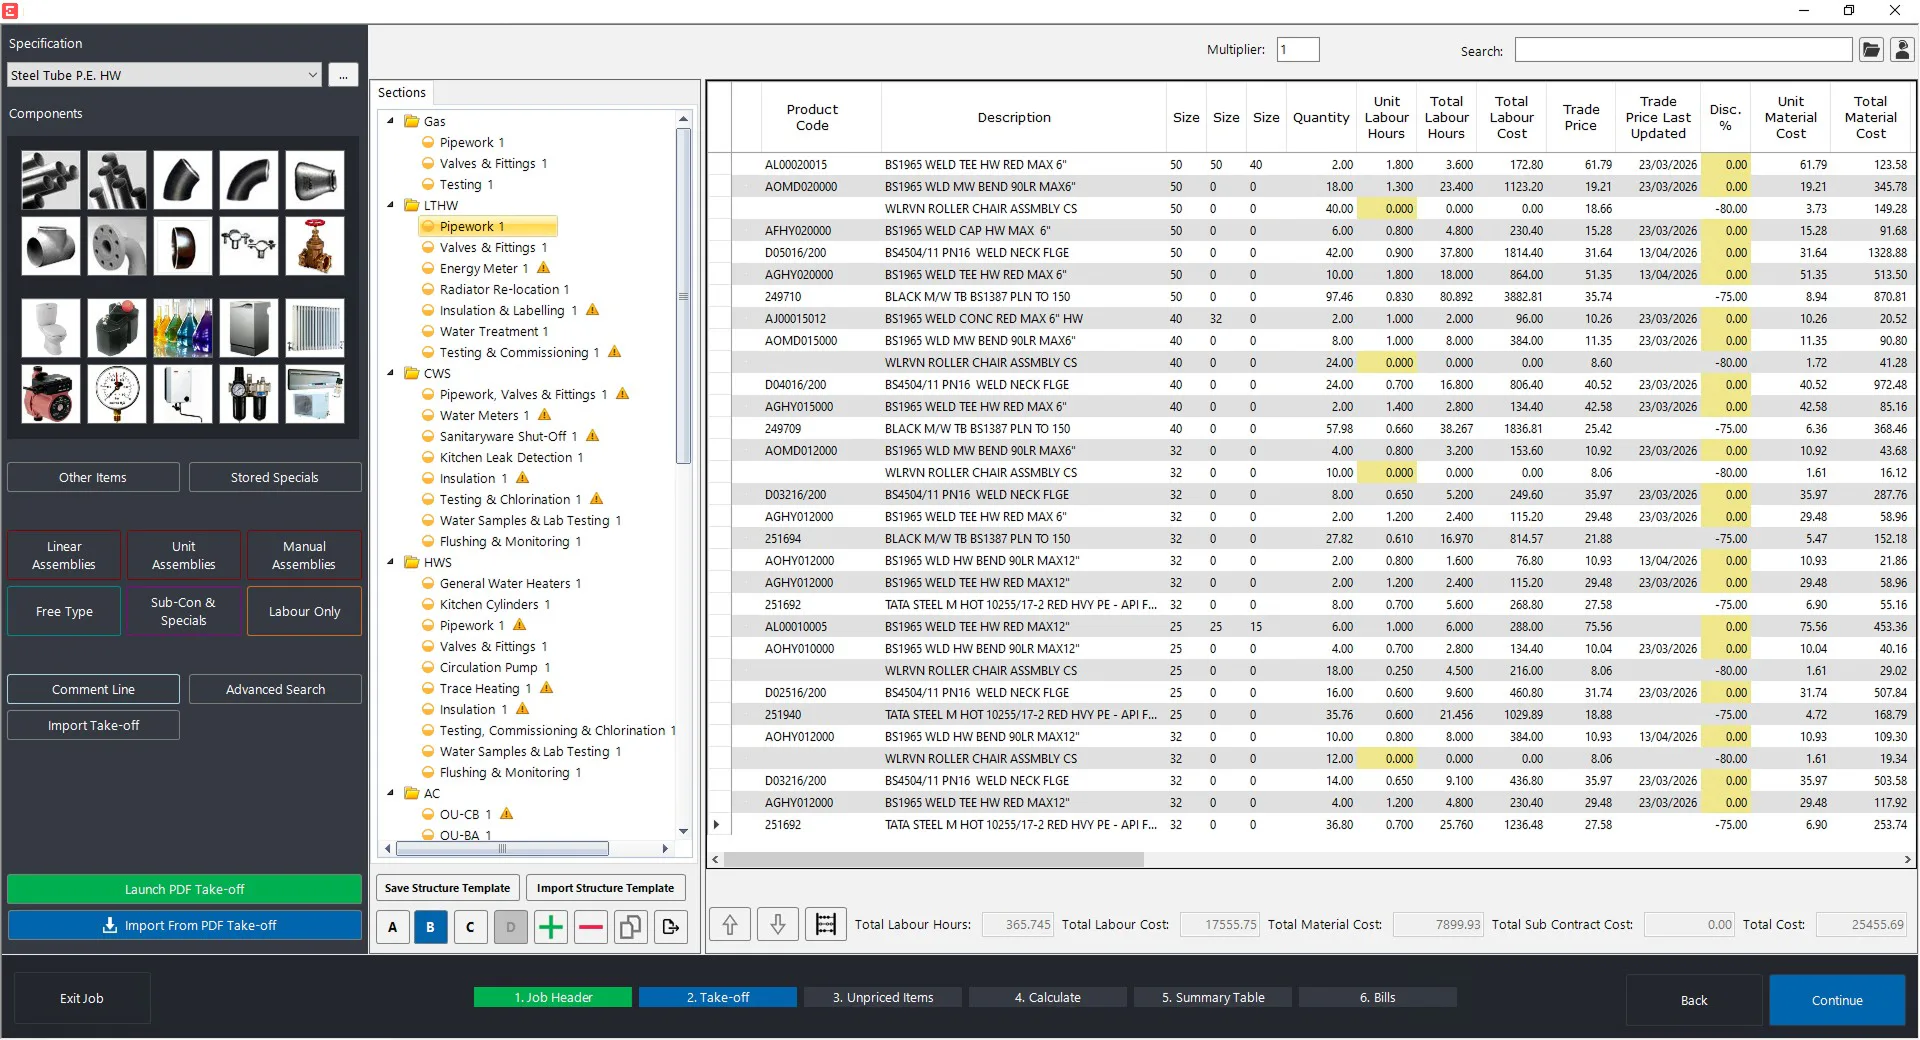The image size is (1920, 1040).
Task: Collapse the HWS section folder
Action: click(x=391, y=562)
